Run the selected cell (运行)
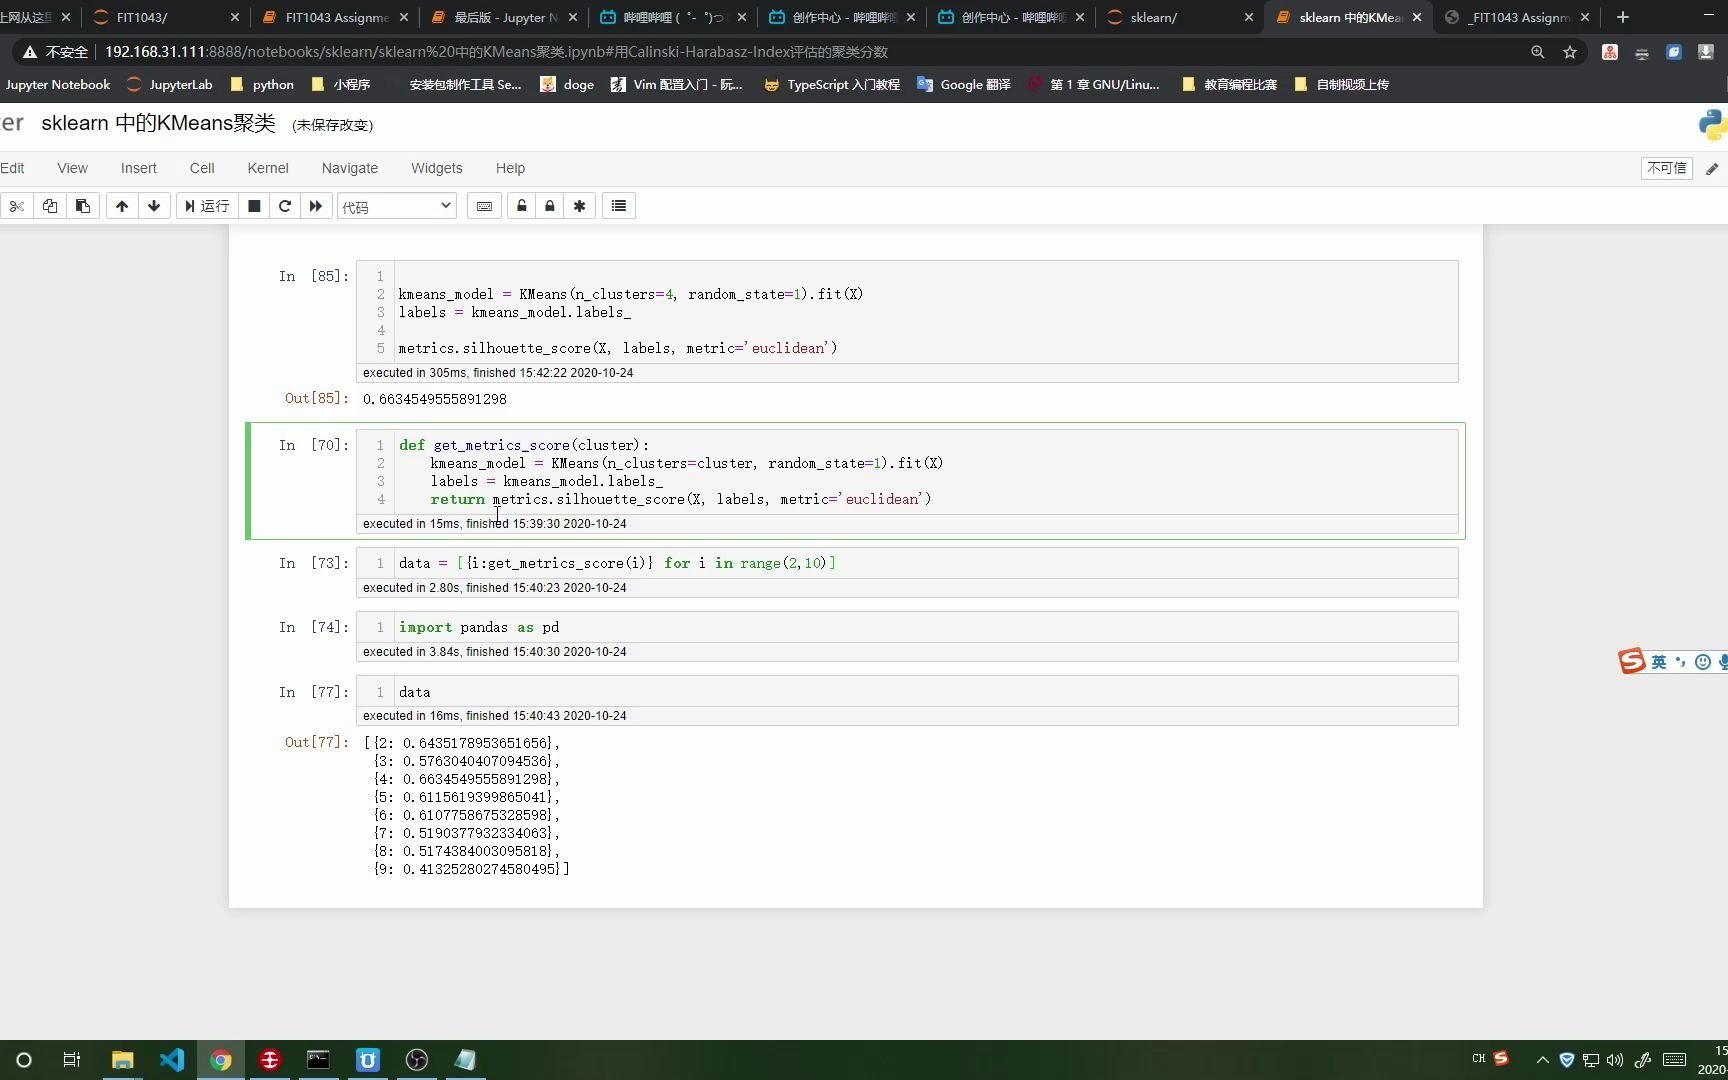 (207, 206)
